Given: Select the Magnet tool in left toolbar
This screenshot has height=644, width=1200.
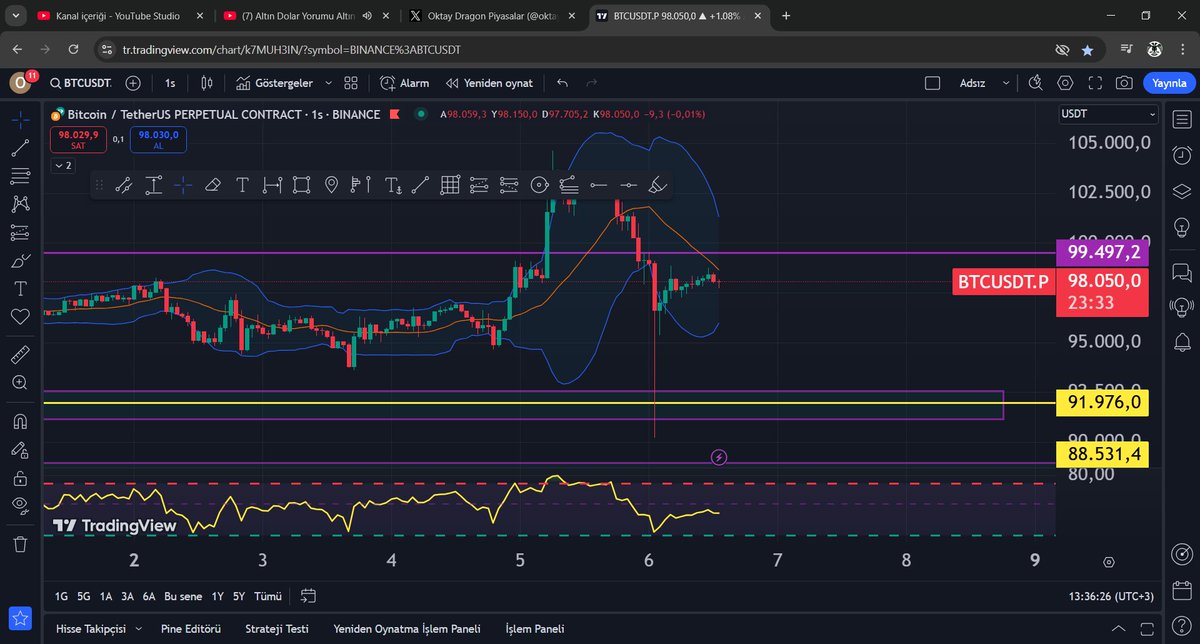Looking at the screenshot, I should 20,421.
